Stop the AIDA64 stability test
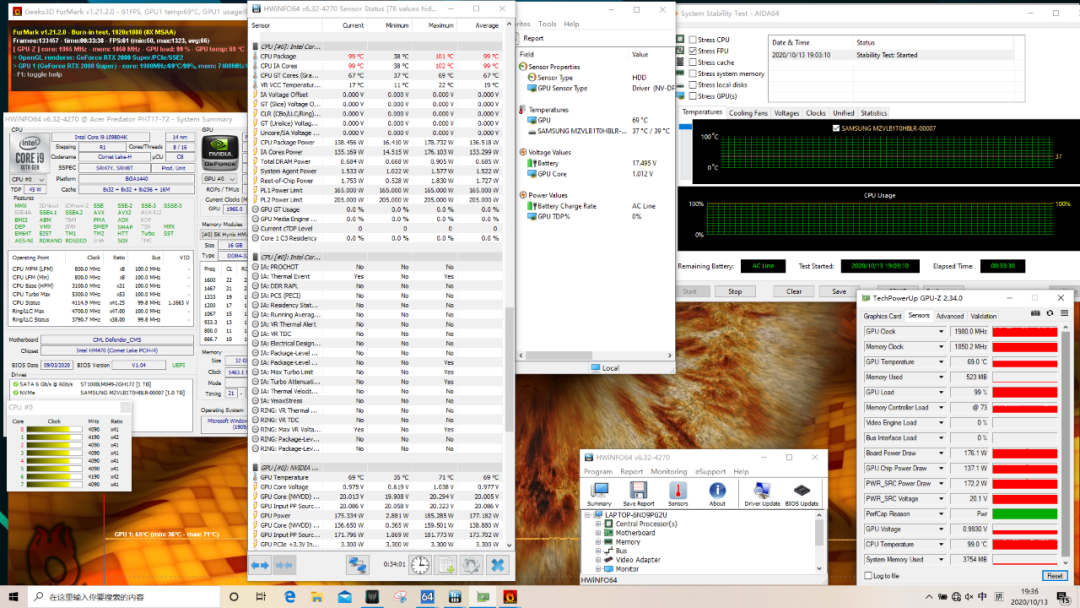Image resolution: width=1080 pixels, height=608 pixels. pyautogui.click(x=735, y=292)
